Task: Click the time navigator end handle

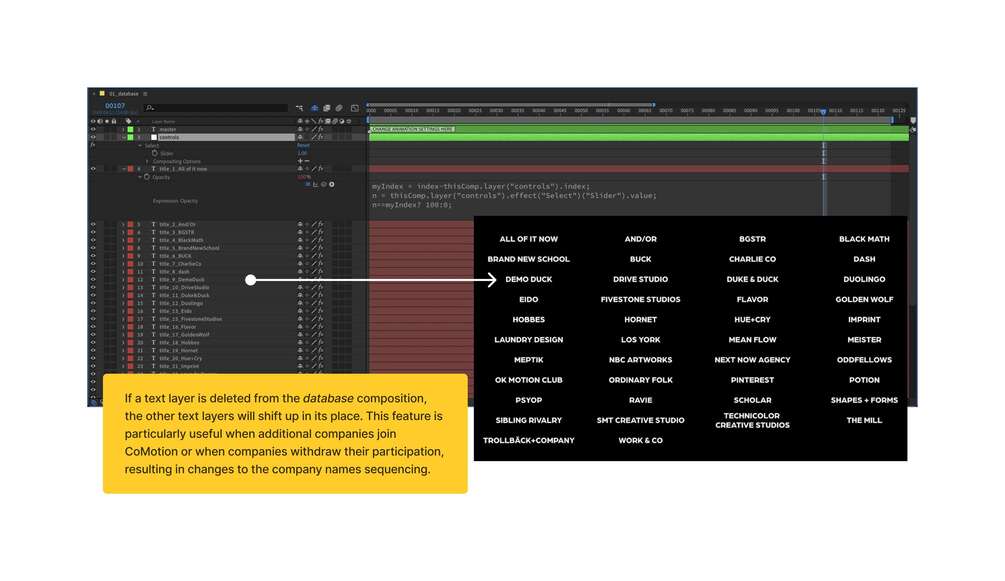Action: pyautogui.click(x=654, y=105)
